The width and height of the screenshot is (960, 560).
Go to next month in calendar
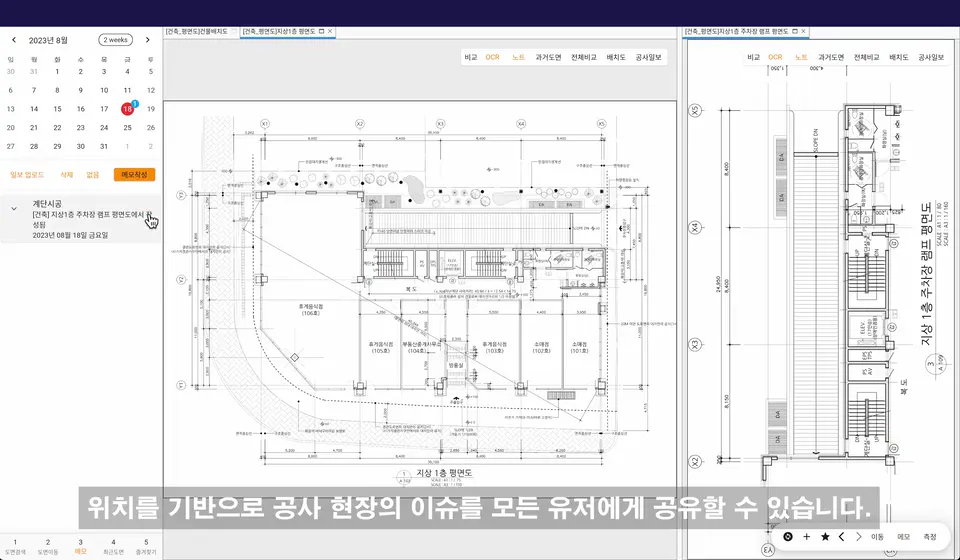pyautogui.click(x=148, y=40)
